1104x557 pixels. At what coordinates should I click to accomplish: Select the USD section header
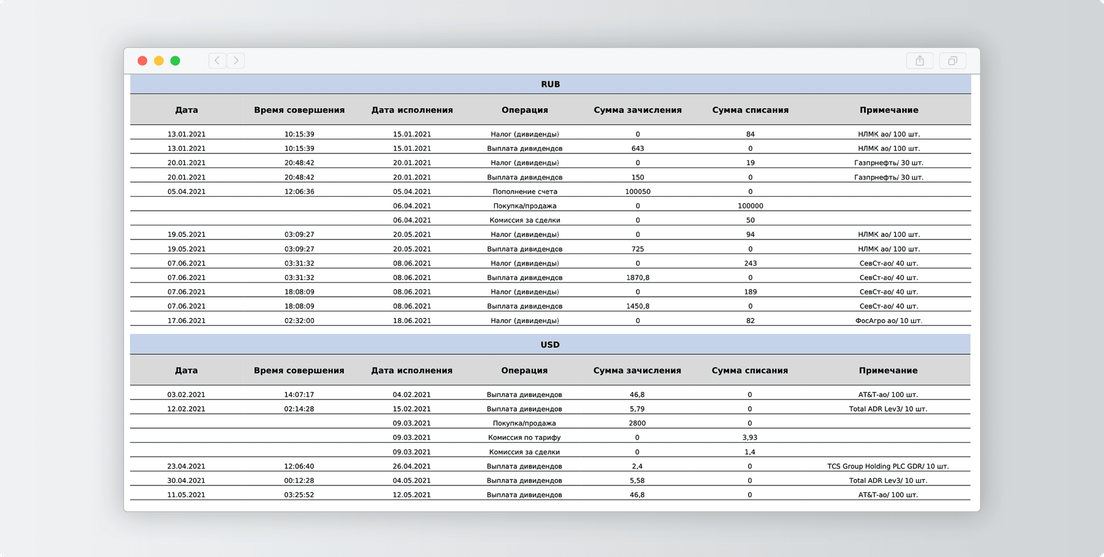click(x=551, y=344)
